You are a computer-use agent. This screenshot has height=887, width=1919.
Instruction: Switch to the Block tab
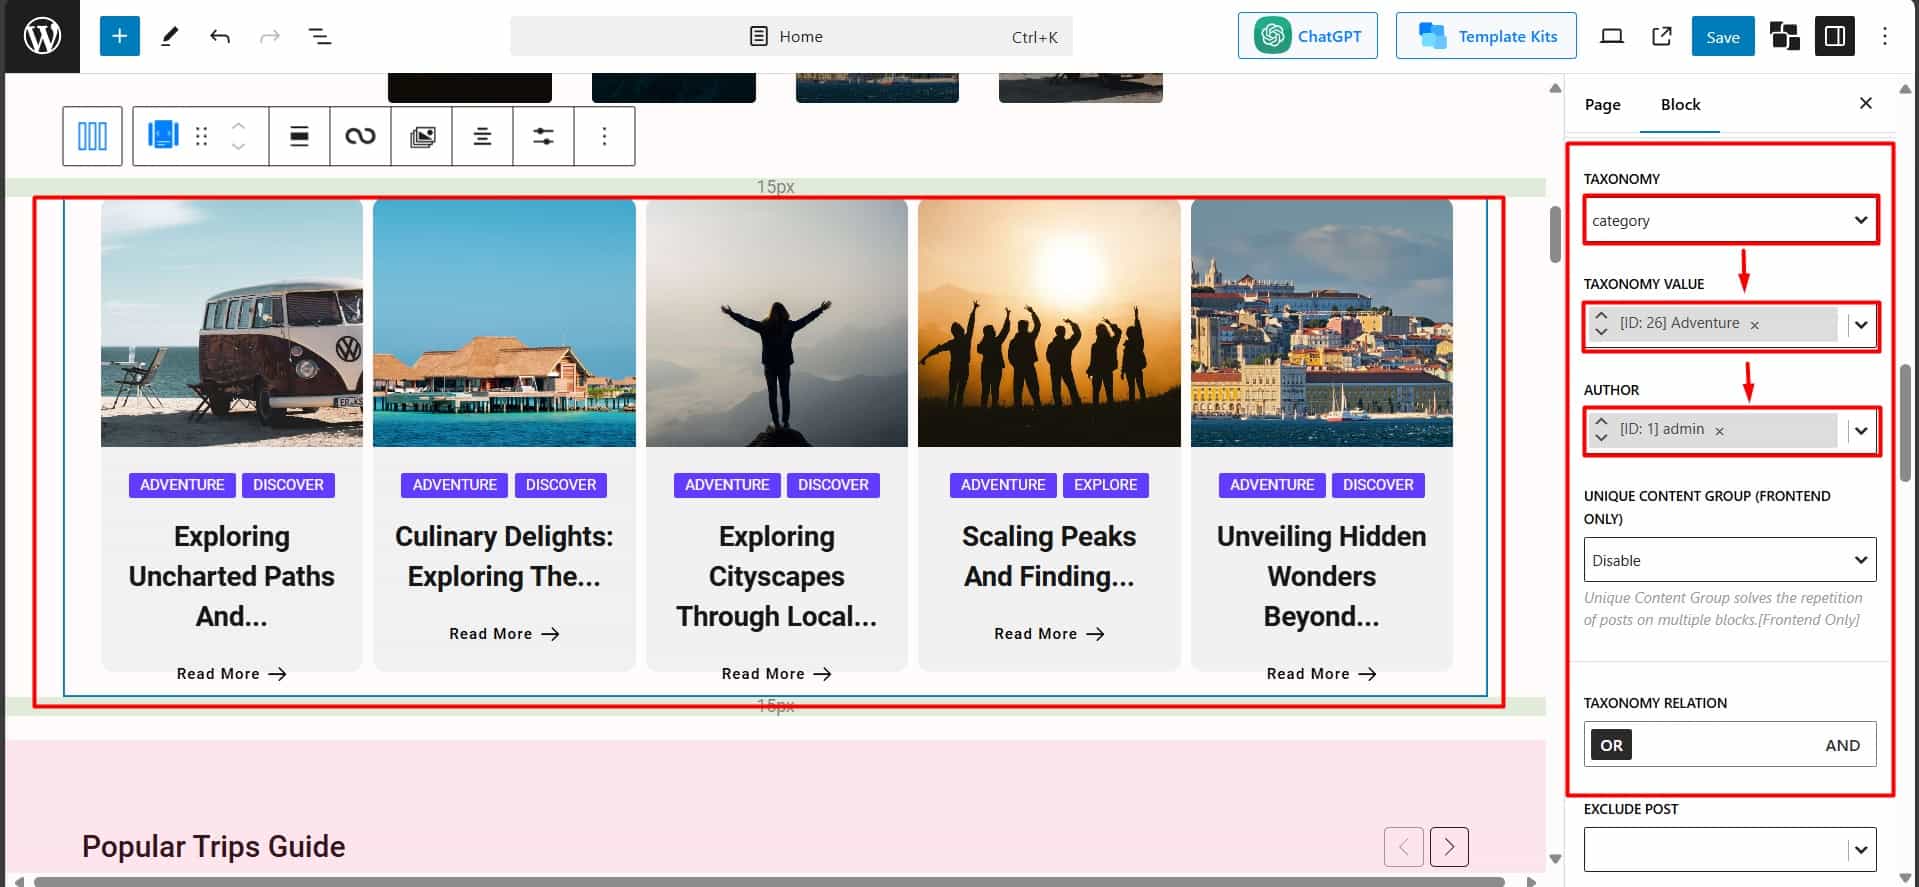coord(1680,104)
